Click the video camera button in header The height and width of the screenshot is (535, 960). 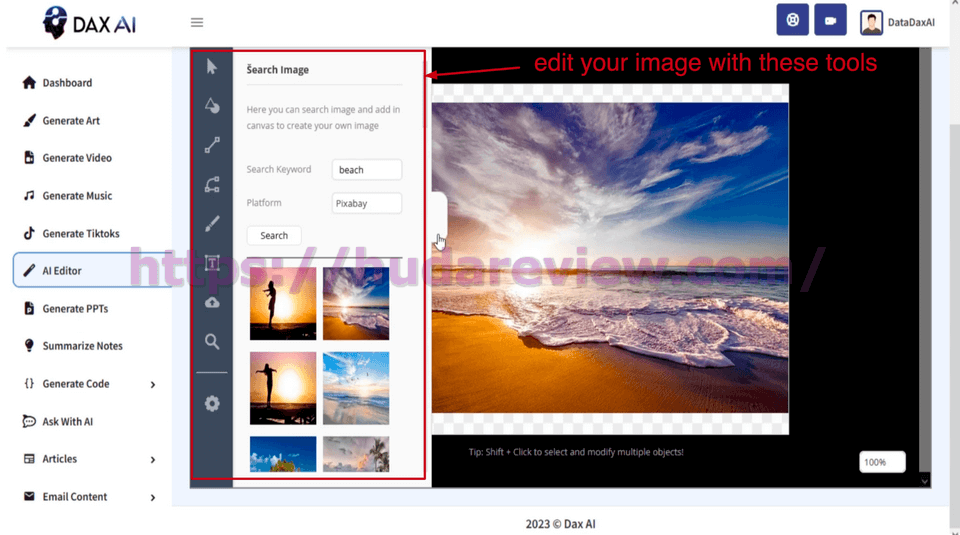(x=830, y=20)
